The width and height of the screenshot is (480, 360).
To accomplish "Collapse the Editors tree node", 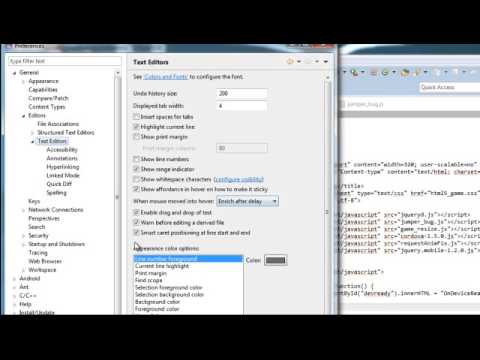I will (x=23, y=116).
